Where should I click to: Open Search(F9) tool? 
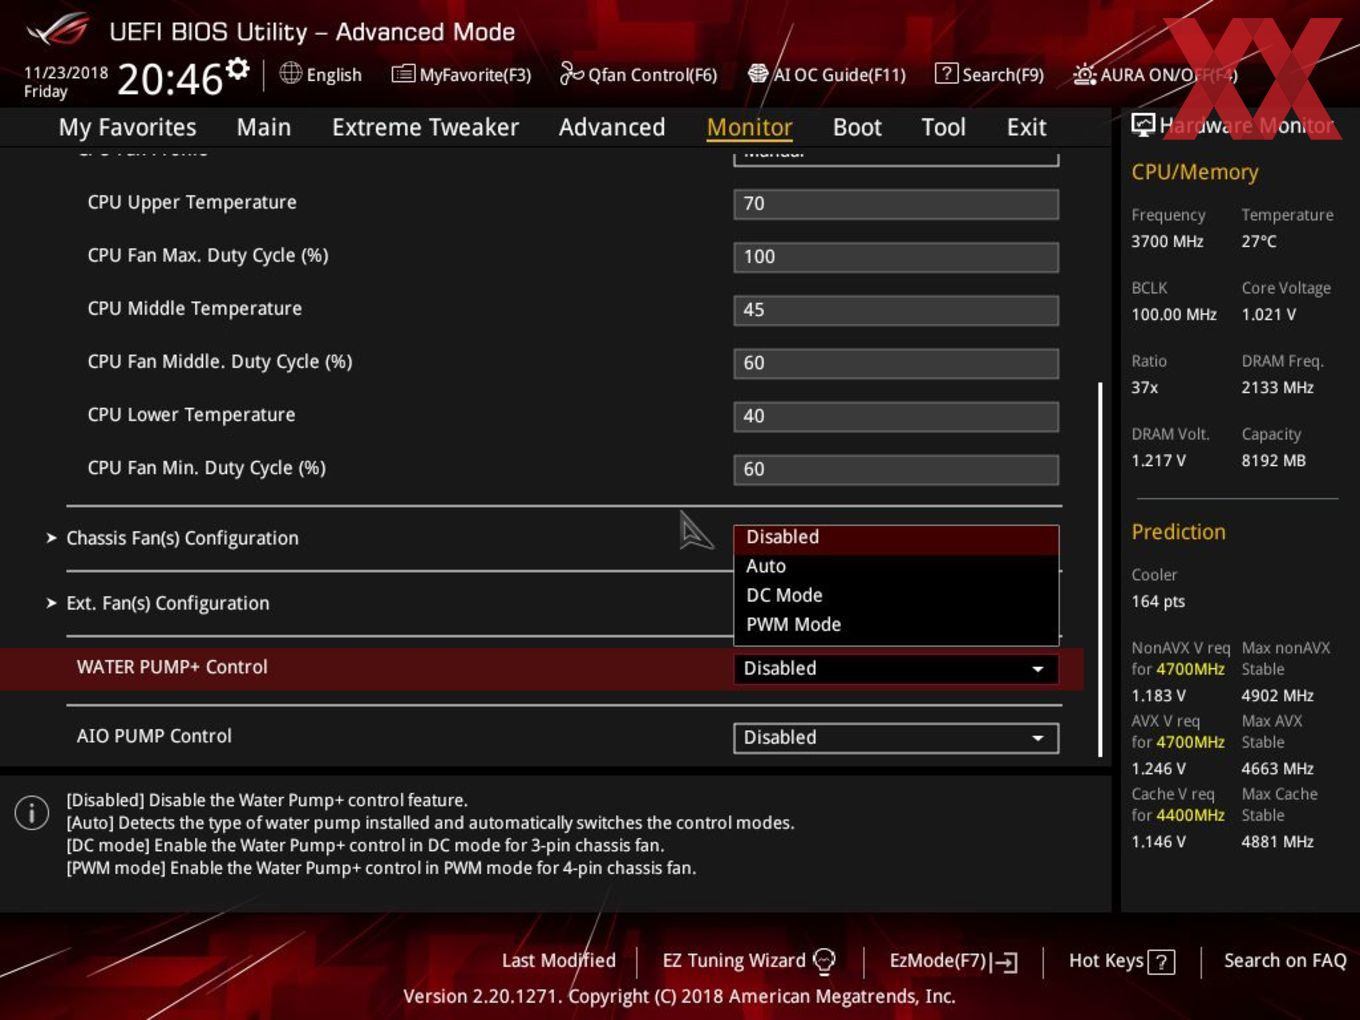(989, 75)
